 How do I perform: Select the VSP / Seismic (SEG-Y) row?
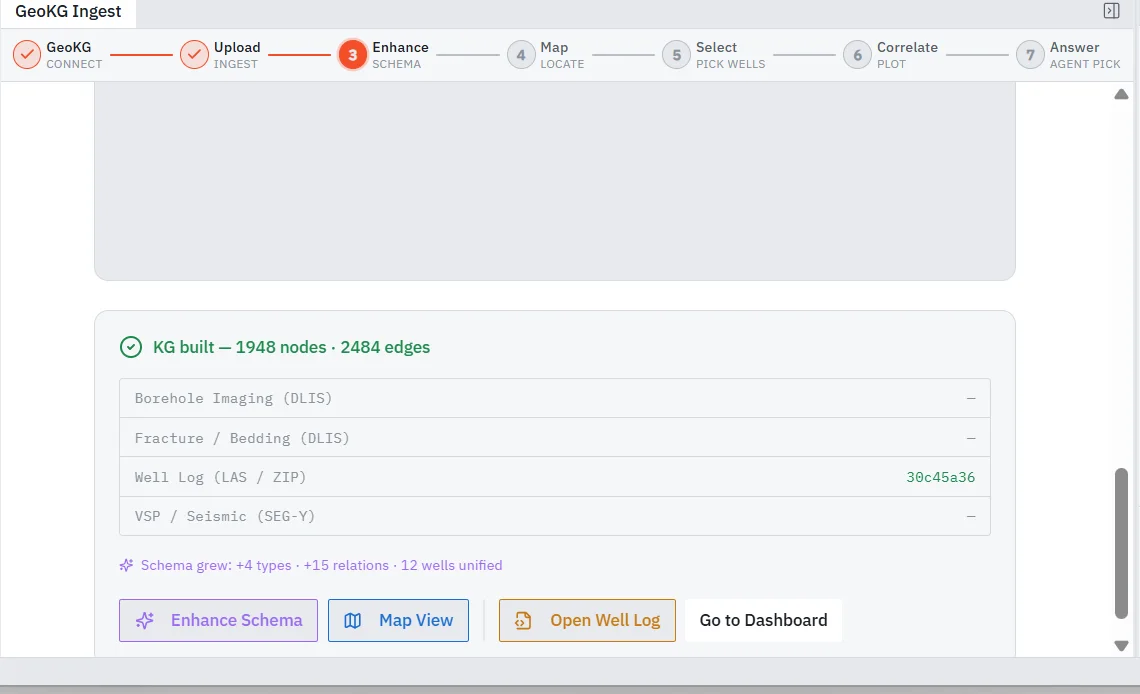pyautogui.click(x=555, y=516)
